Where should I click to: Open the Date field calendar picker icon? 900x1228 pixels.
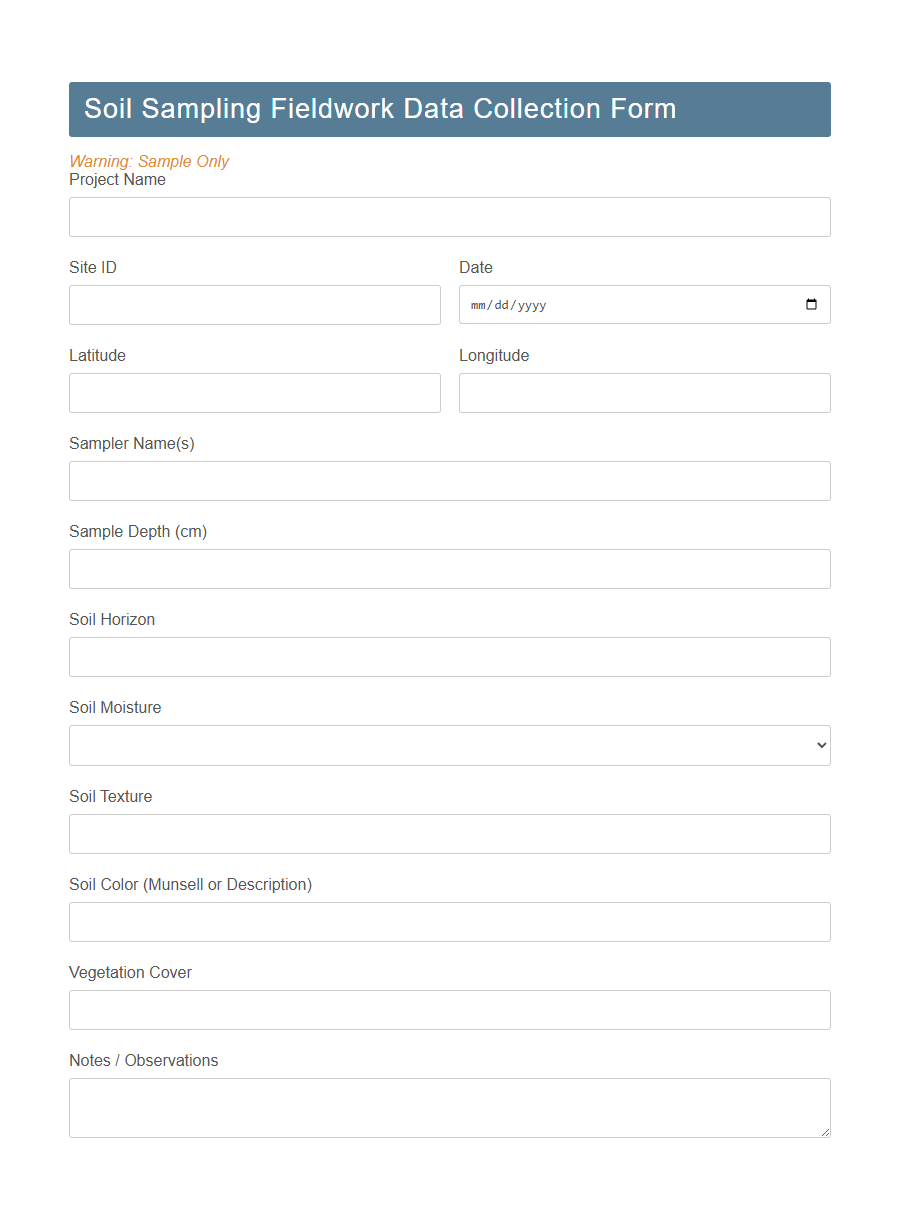click(x=810, y=304)
